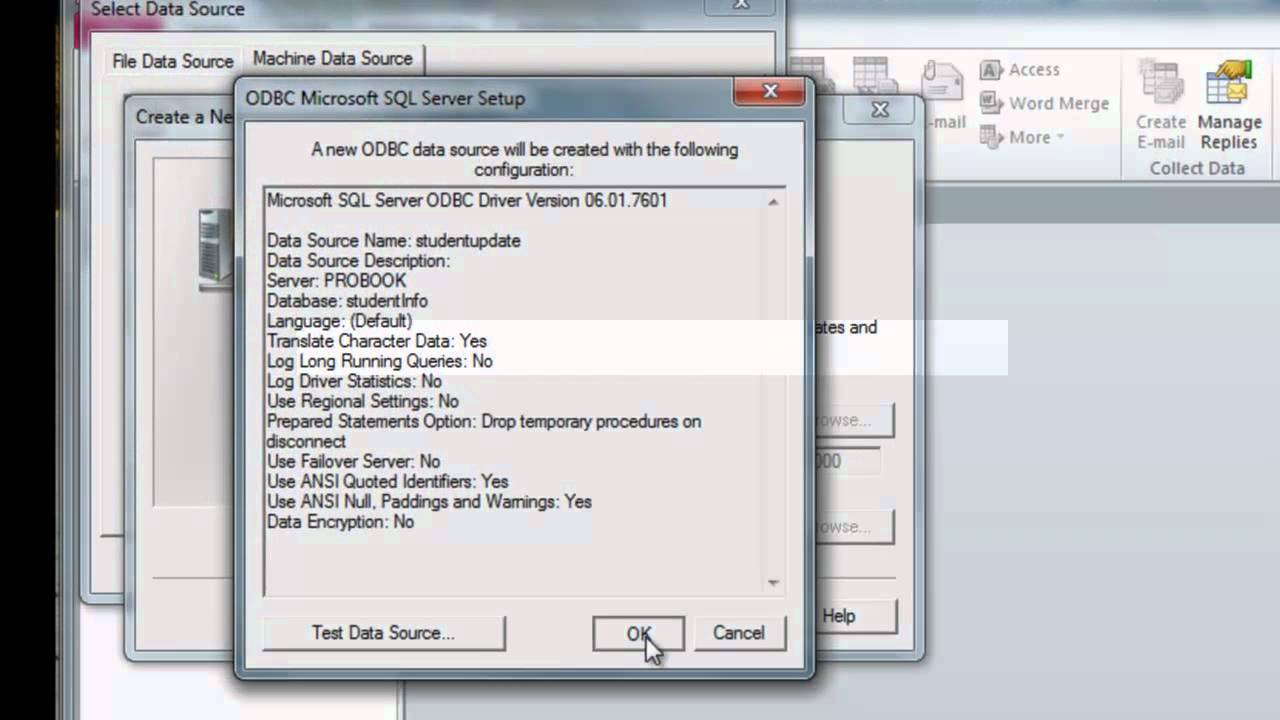Viewport: 1280px width, 720px height.
Task: Test the data source connection
Action: 383,633
